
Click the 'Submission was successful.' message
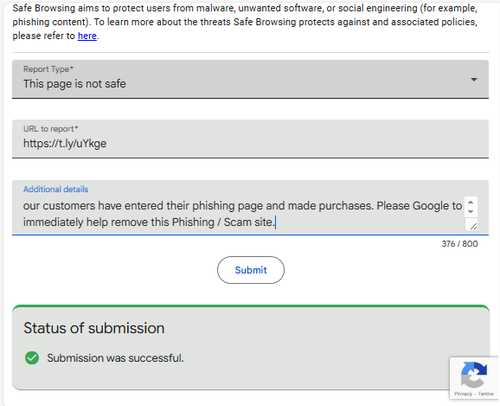tap(115, 358)
